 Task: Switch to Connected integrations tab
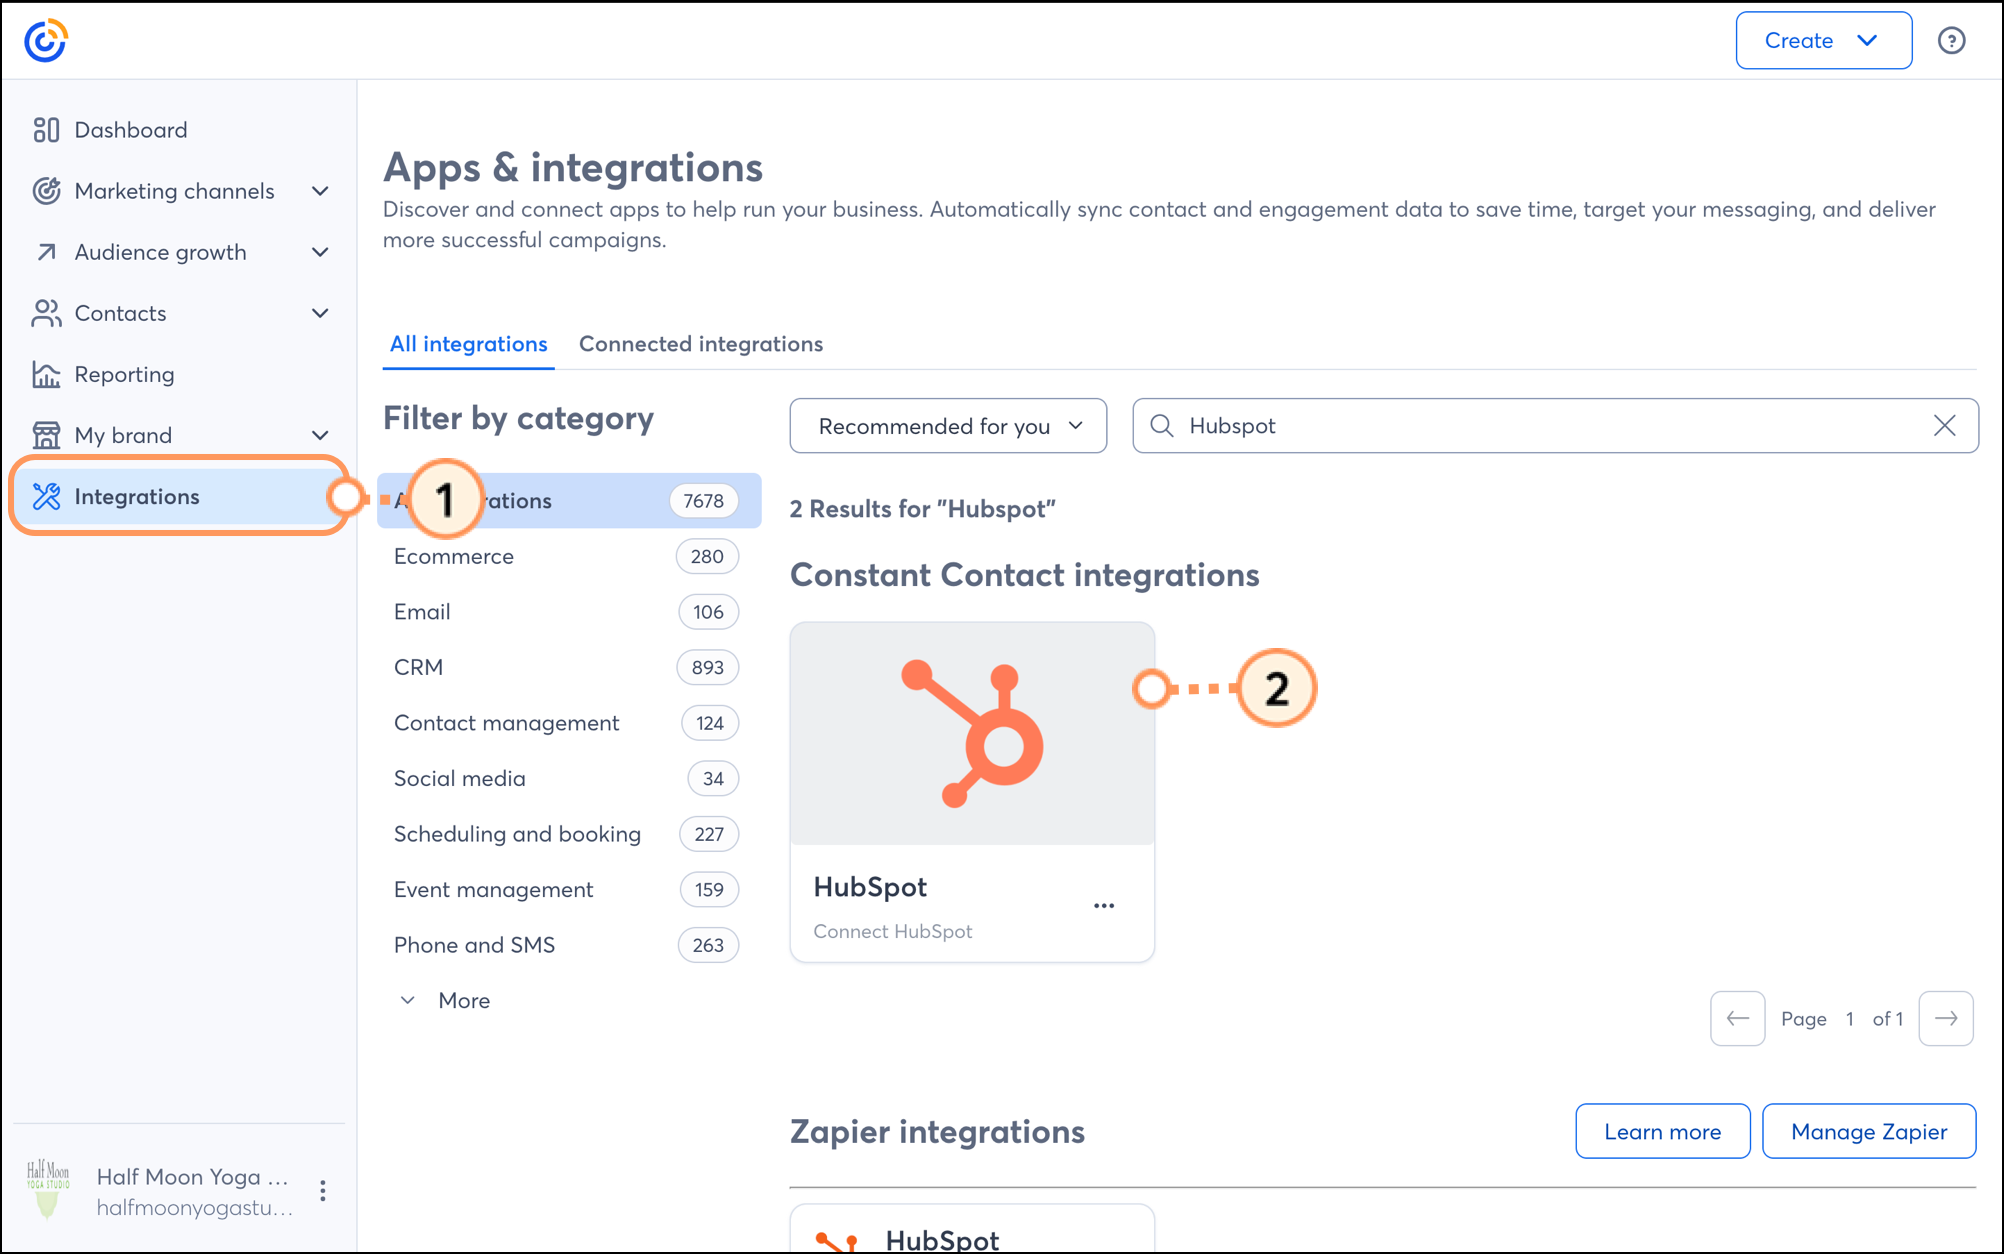tap(701, 344)
